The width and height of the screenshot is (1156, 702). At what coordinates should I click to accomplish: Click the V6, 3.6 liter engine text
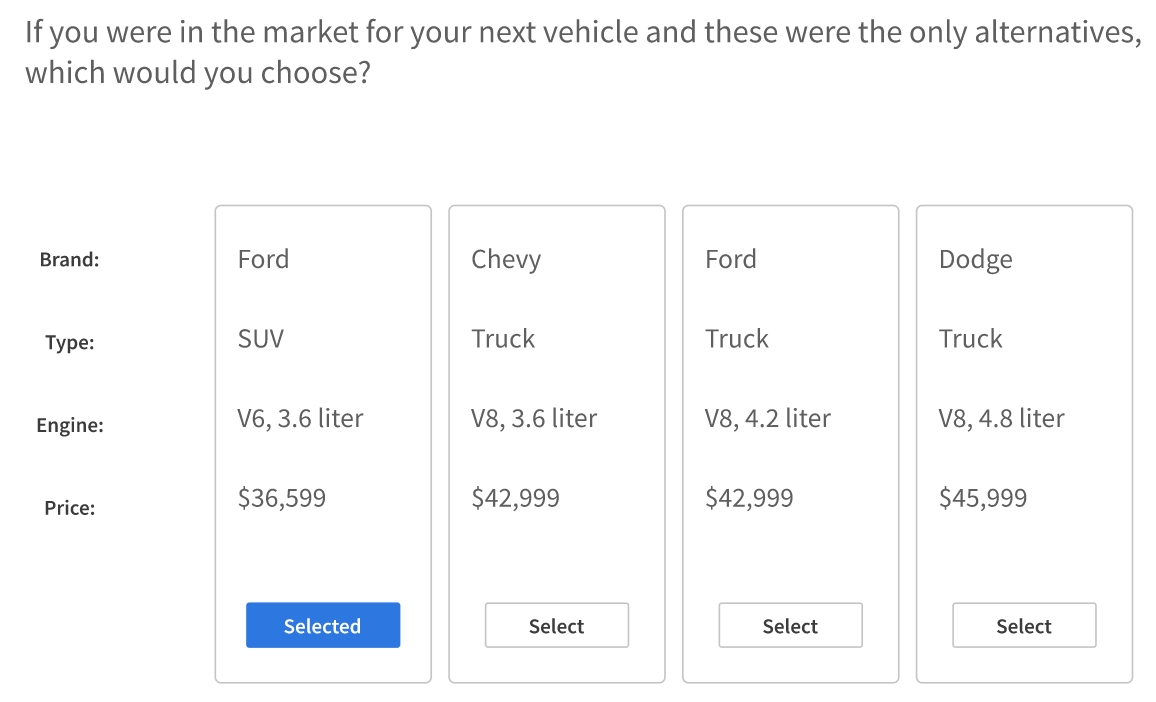point(300,418)
